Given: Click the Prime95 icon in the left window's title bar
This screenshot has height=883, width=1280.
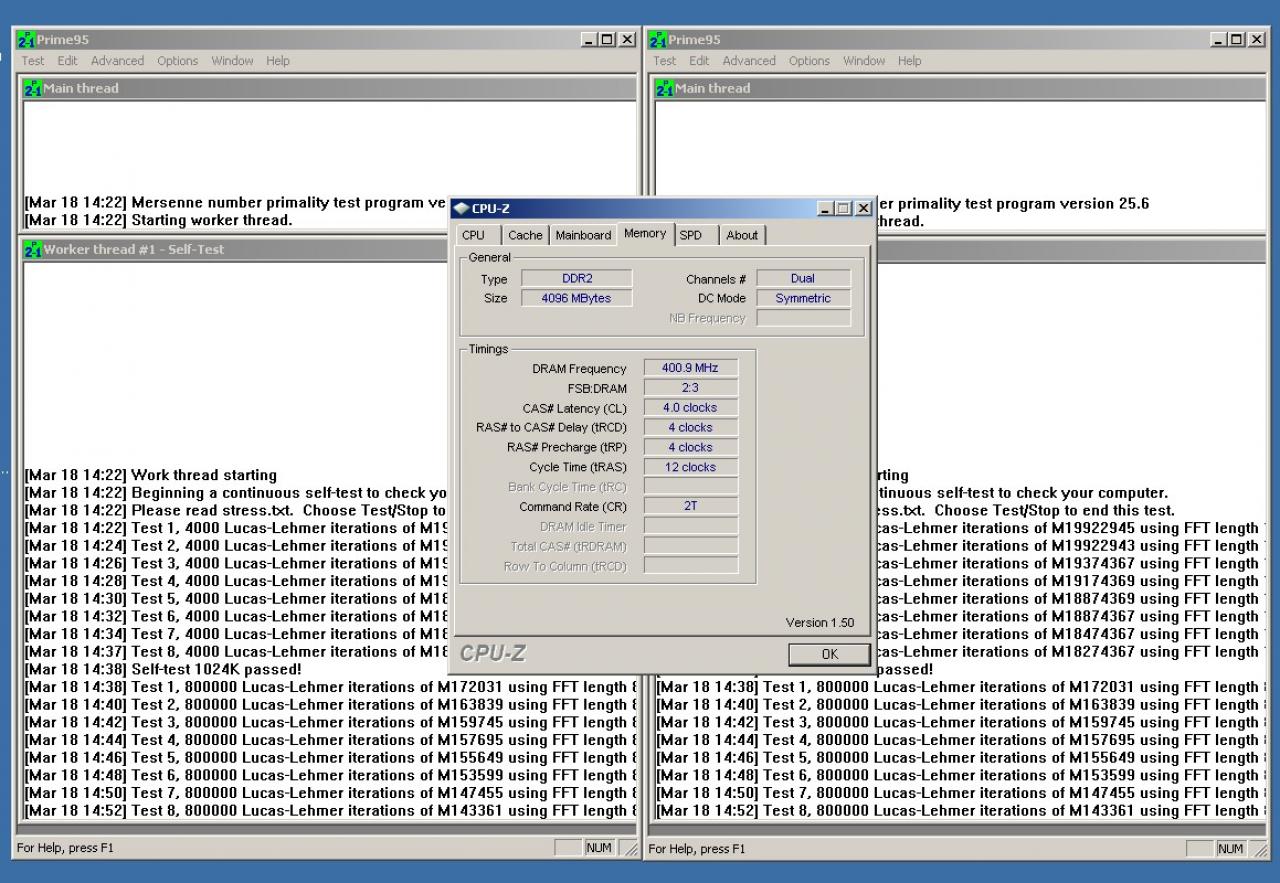Looking at the screenshot, I should coord(27,40).
